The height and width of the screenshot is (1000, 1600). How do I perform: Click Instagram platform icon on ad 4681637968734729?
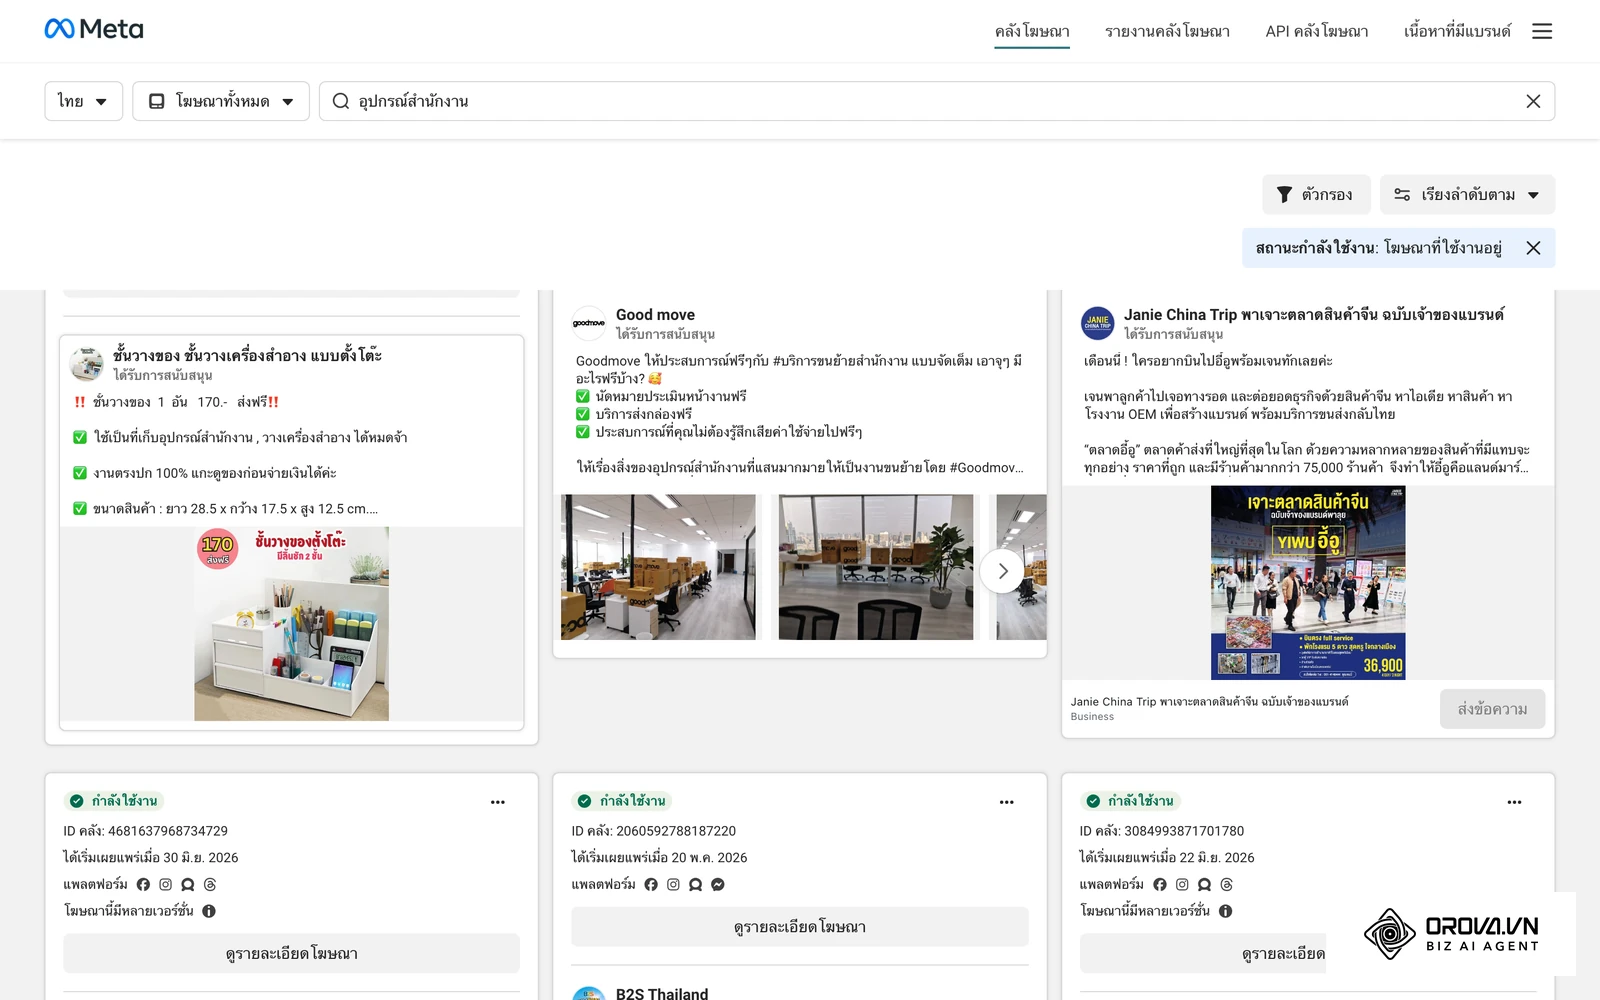(x=165, y=885)
